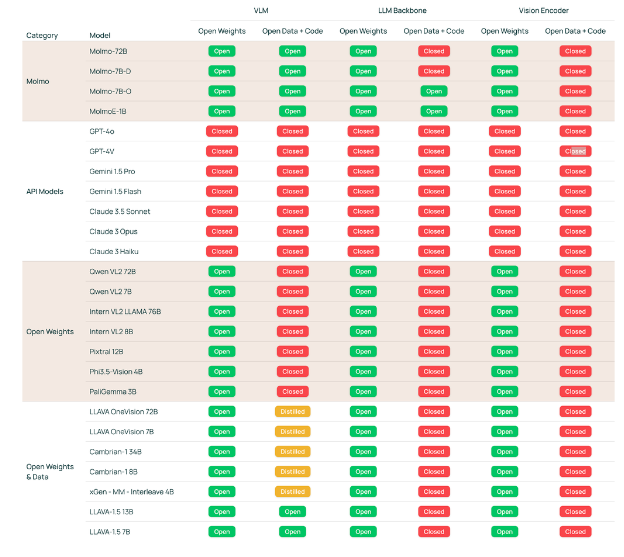The image size is (624, 557).
Task: Click the Molmo category label
Action: [38, 81]
